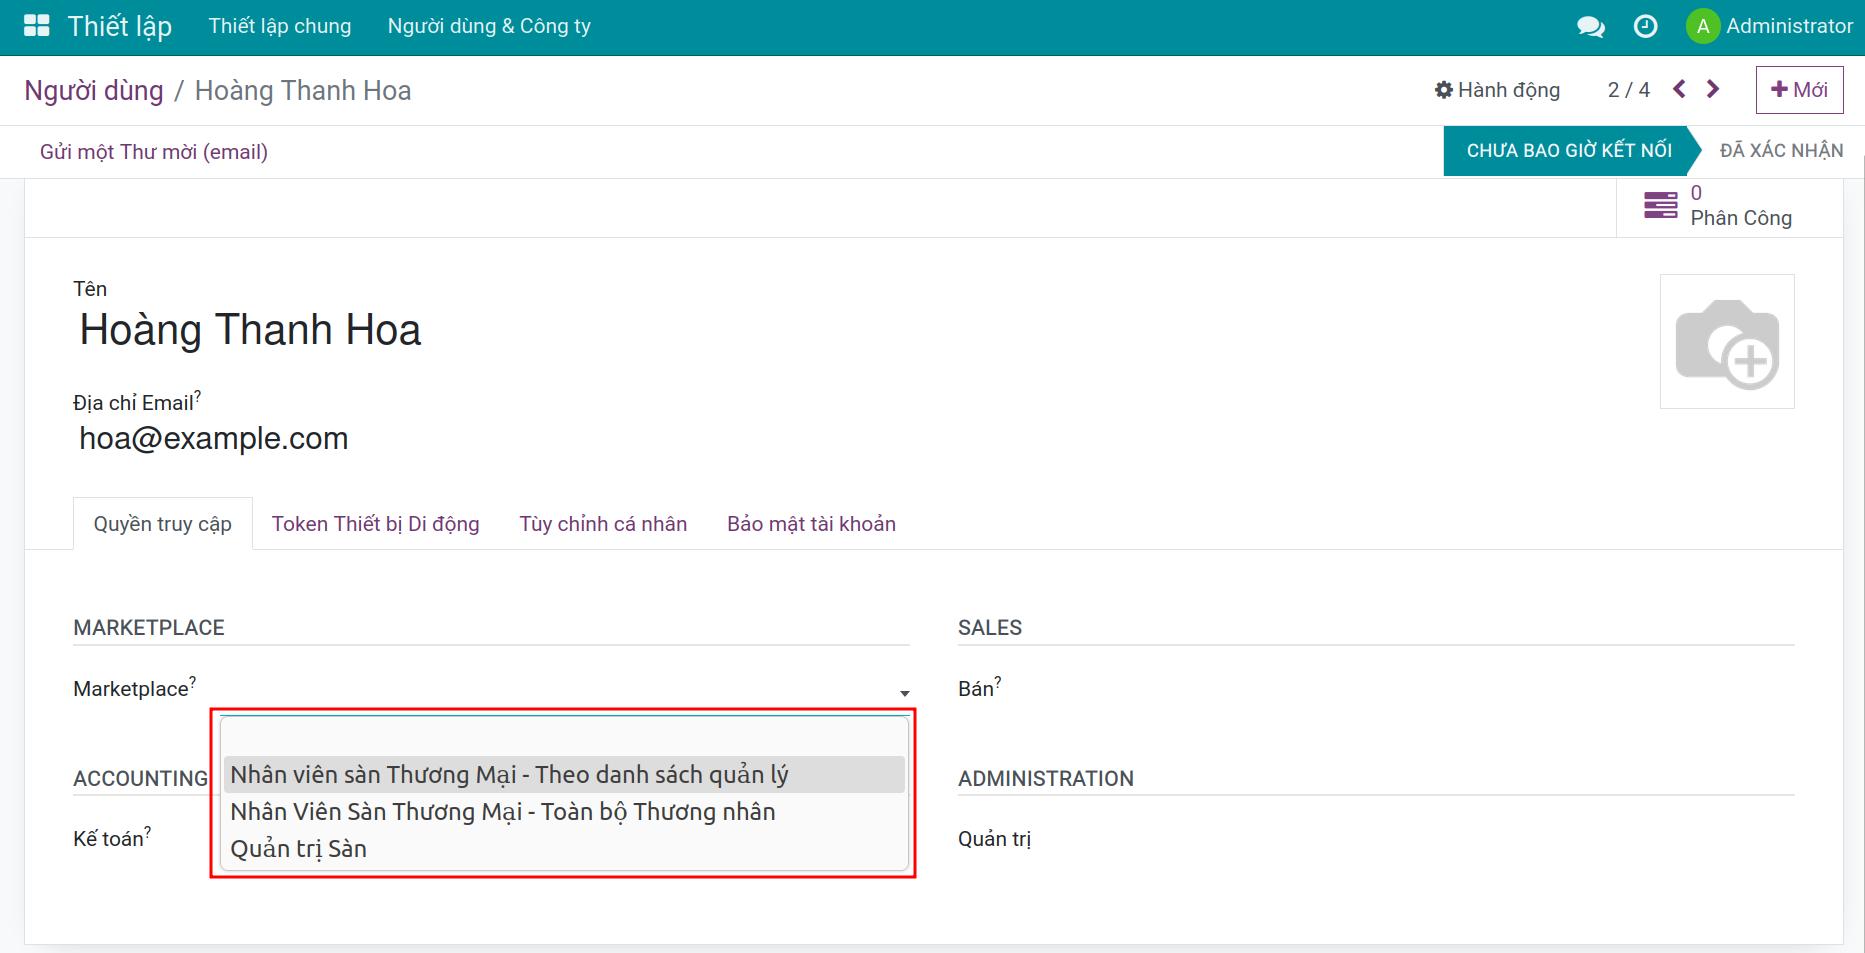Screen dimensions: 1865x953
Task: Click the Bán field label
Action: click(978, 689)
